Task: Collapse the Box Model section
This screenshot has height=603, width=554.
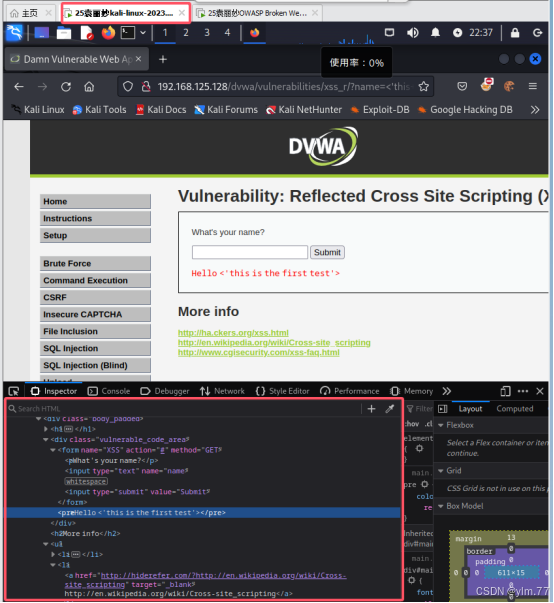Action: (441, 506)
